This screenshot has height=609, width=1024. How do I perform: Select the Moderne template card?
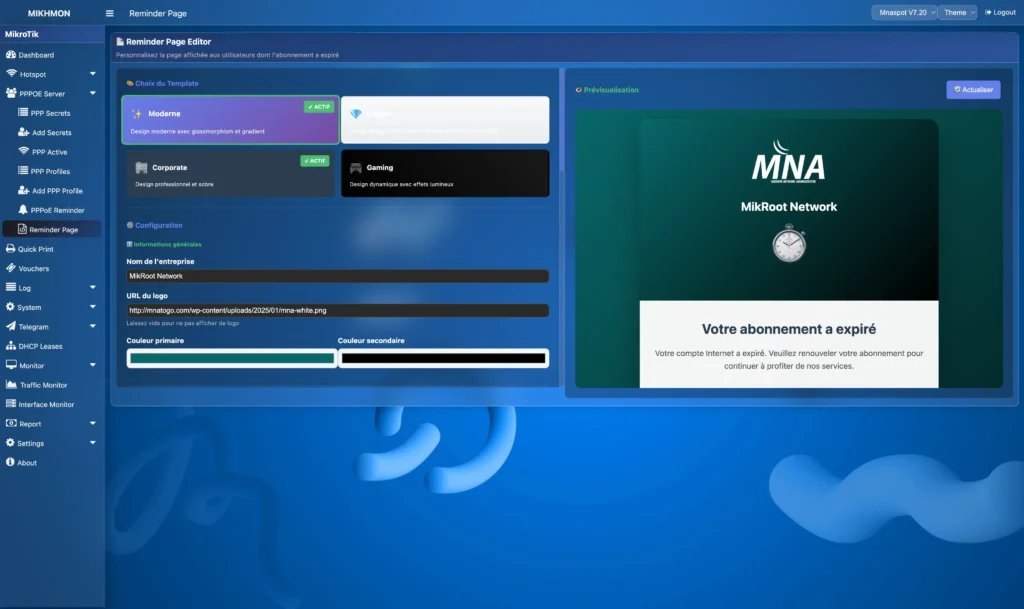(230, 120)
